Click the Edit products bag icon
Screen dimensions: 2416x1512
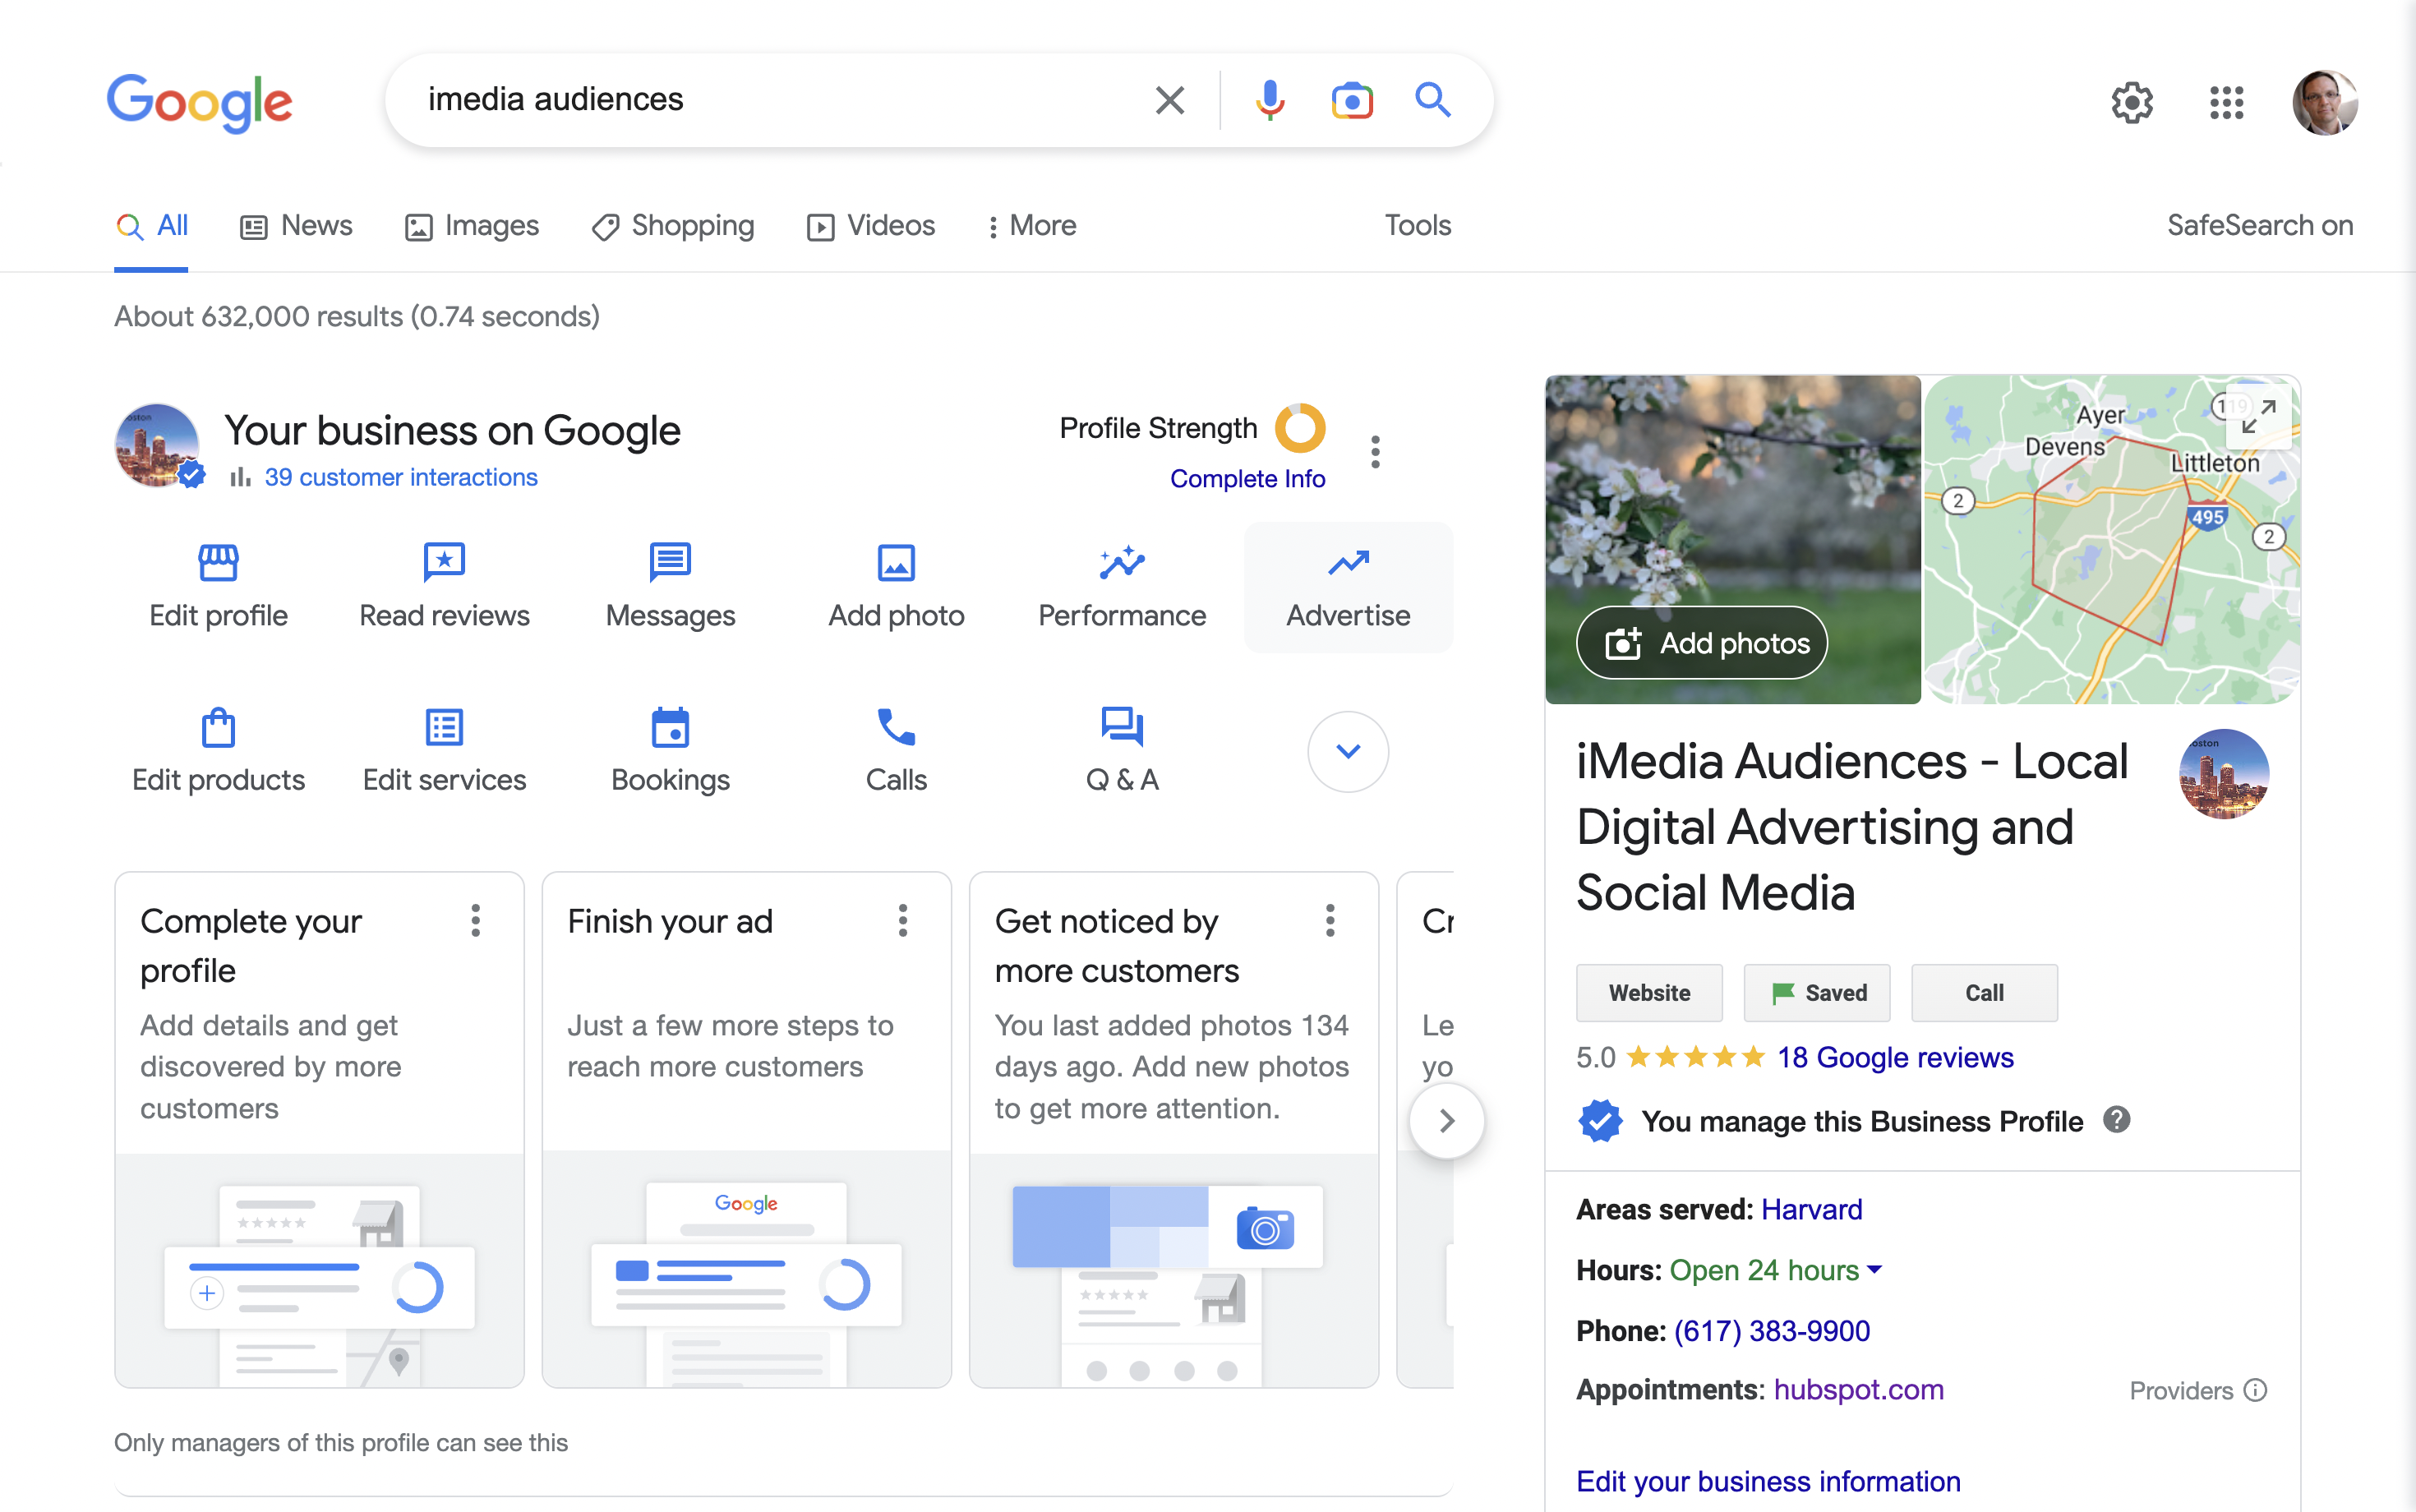click(218, 727)
